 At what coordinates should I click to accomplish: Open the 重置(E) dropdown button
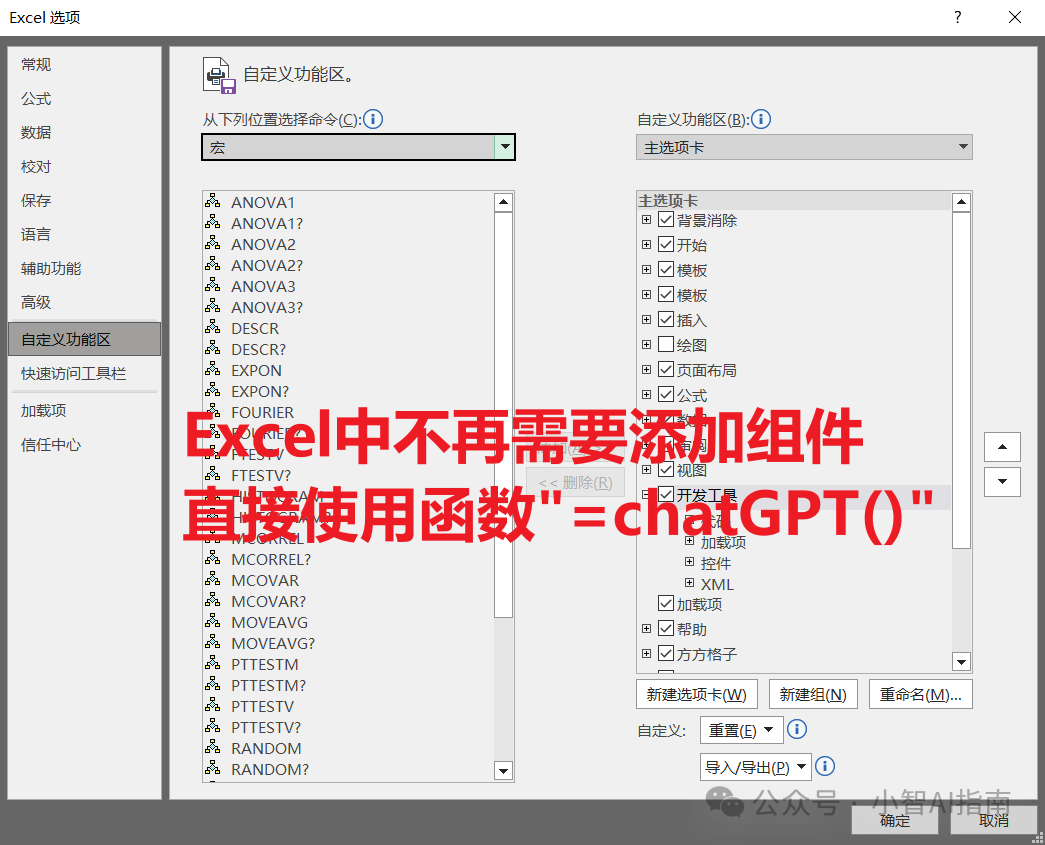click(741, 730)
